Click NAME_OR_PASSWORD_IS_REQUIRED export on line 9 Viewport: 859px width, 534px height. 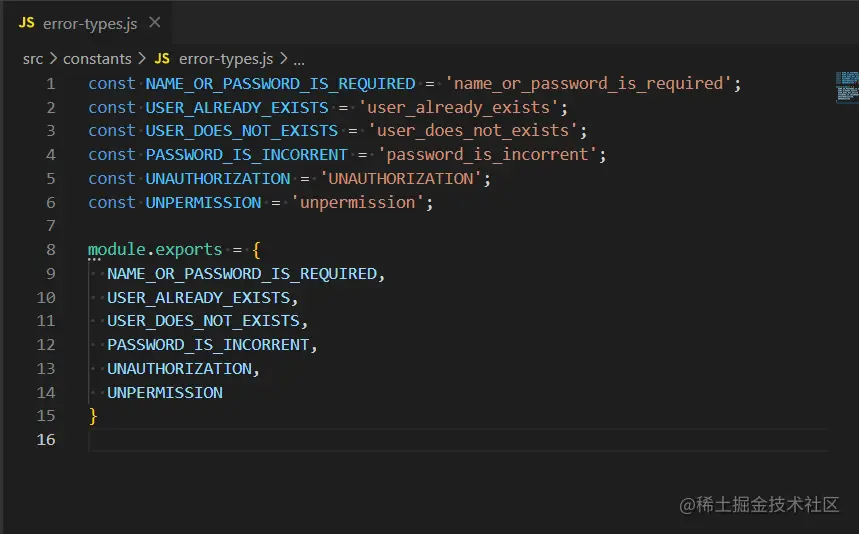tap(242, 274)
